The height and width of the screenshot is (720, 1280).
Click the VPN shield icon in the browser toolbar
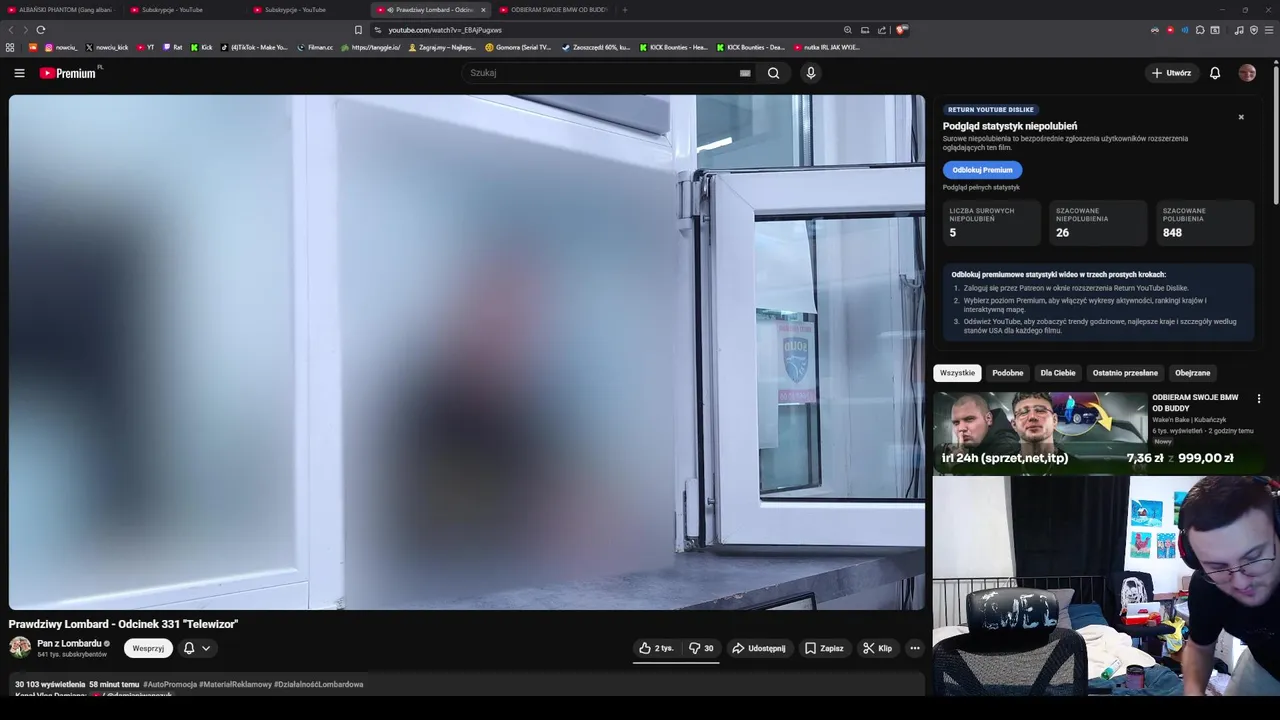point(1254,30)
